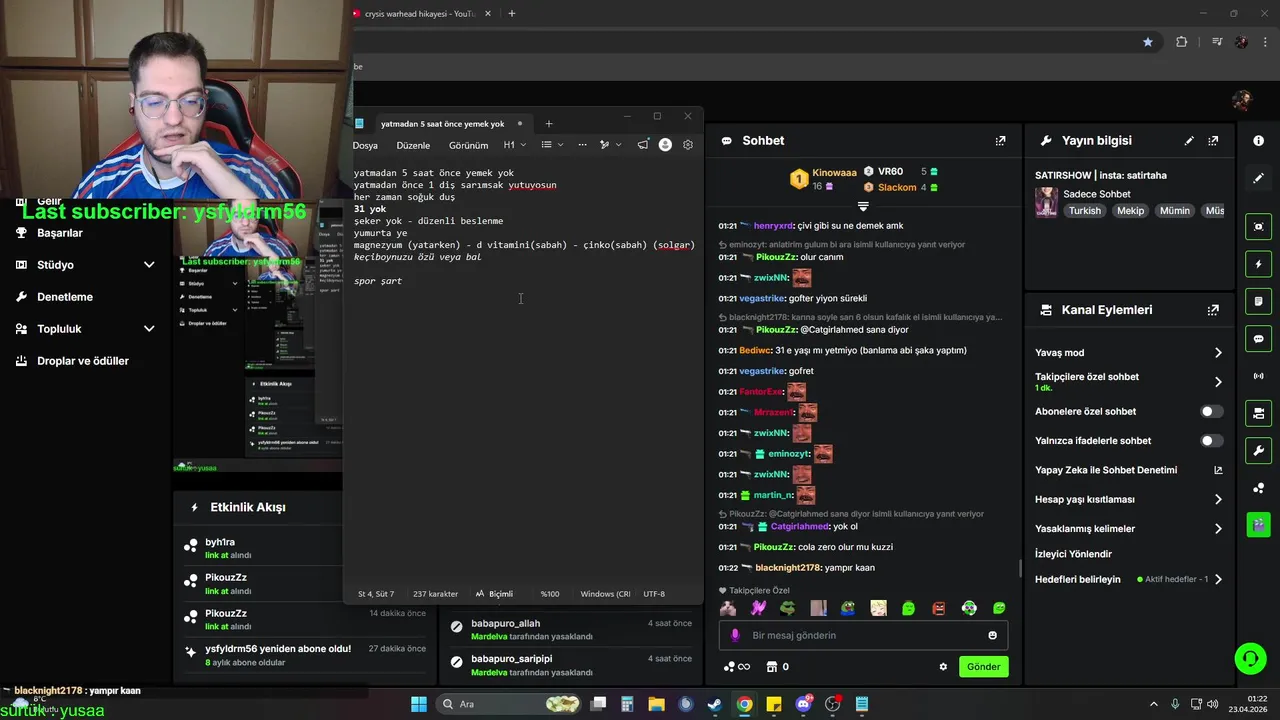Click the Biçimli status bar entry in Notepad

494,594
